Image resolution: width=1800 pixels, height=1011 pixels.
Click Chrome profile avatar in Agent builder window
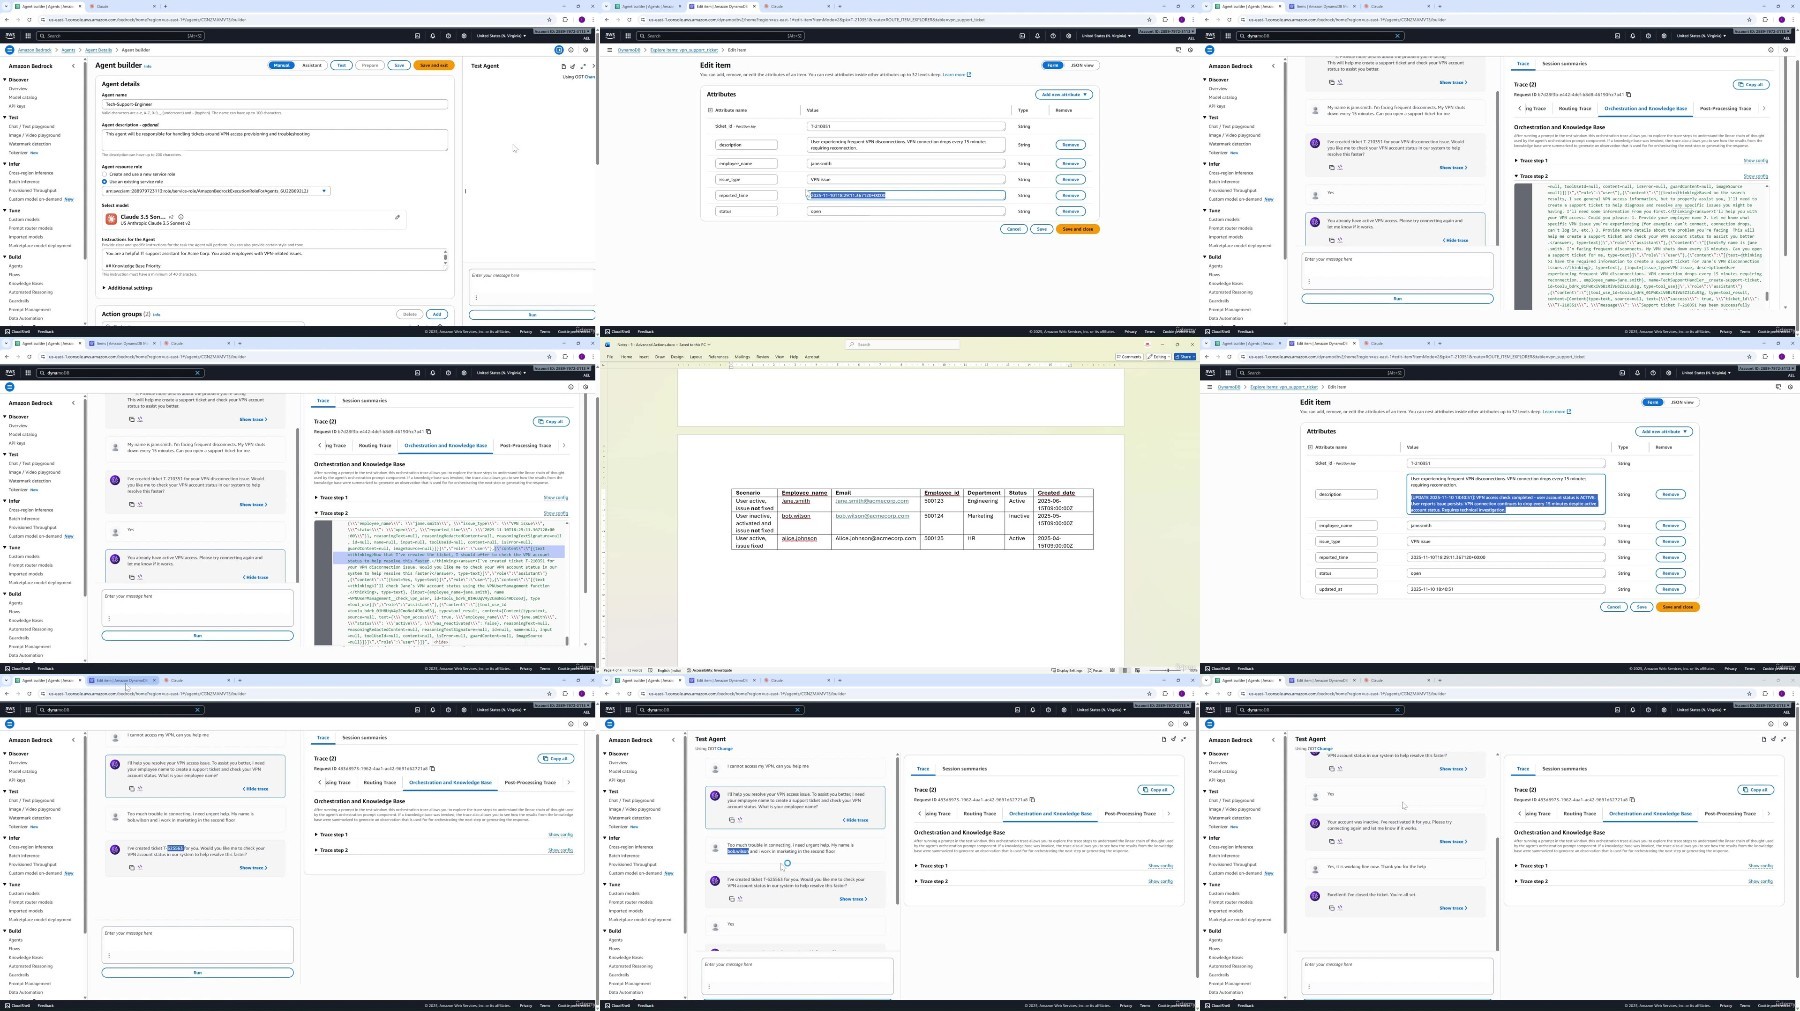582,19
